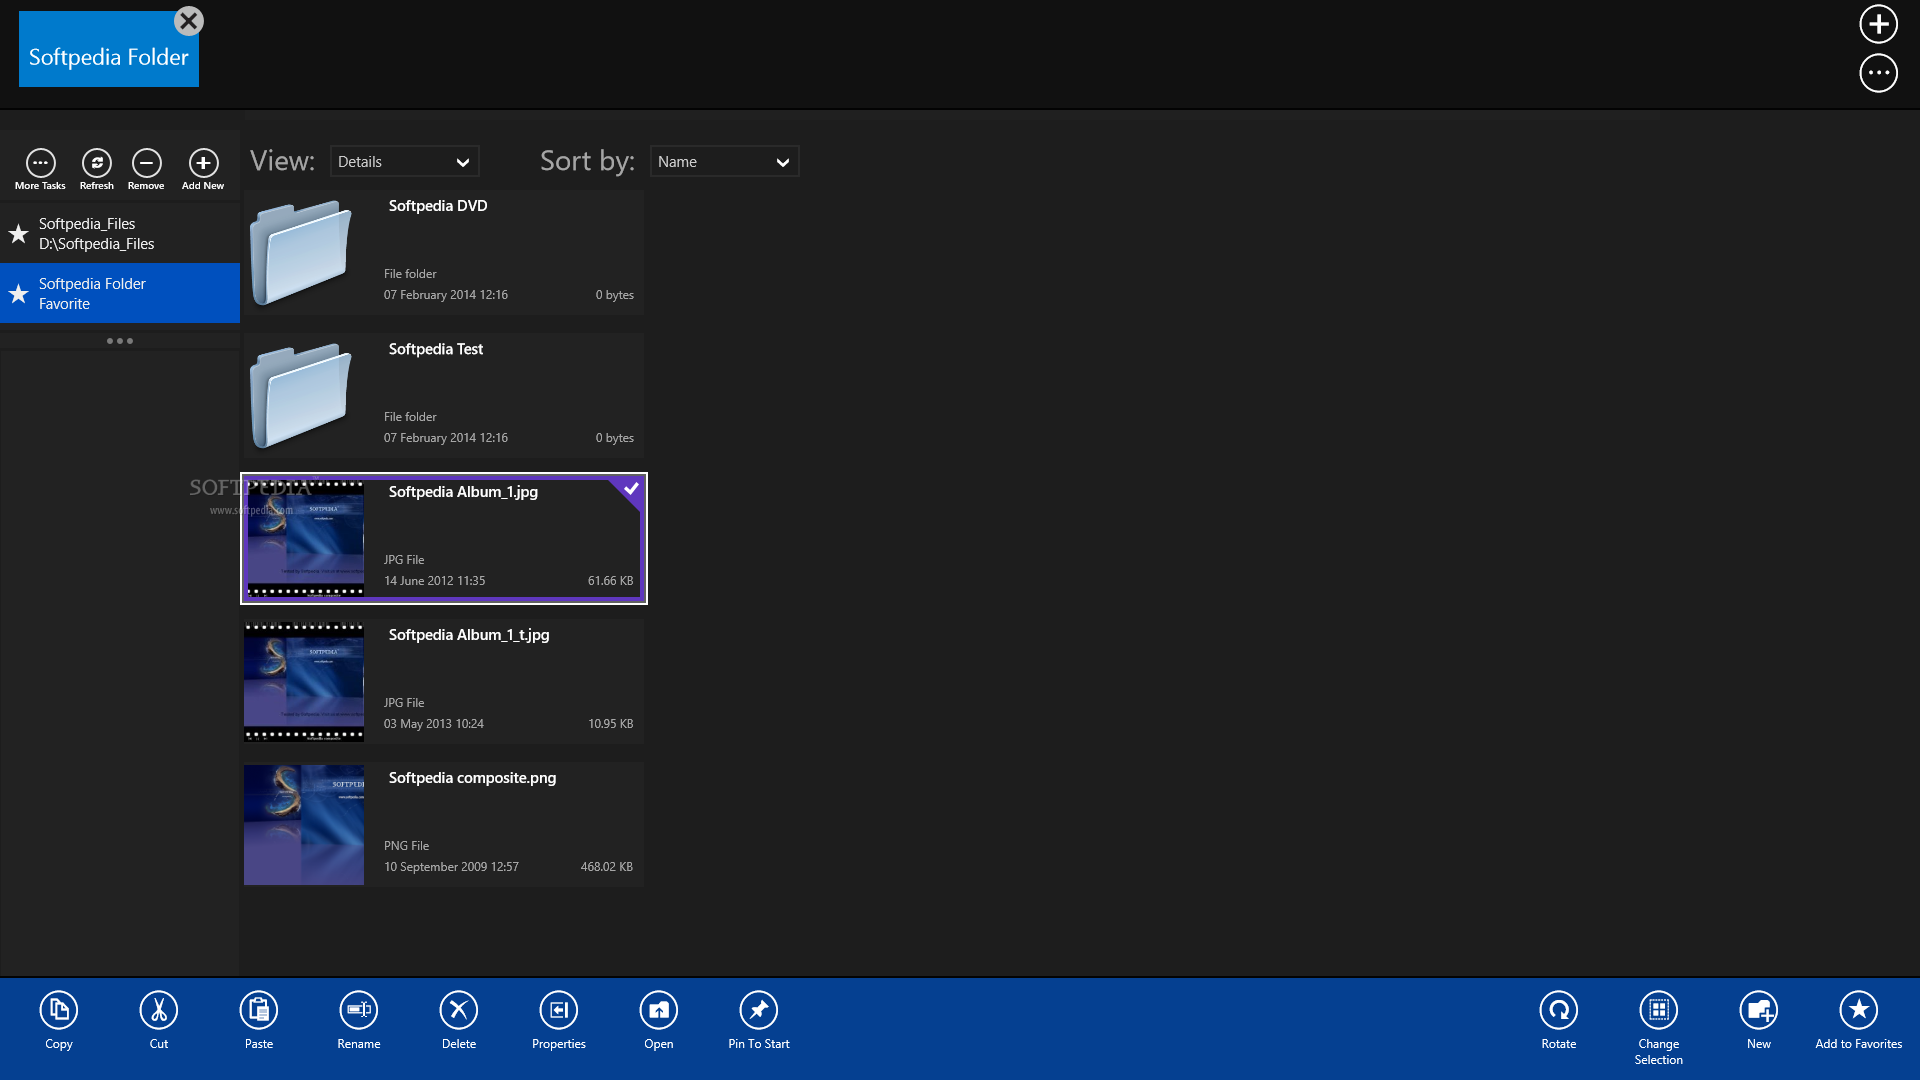
Task: Click the three-dot sidebar expander handle
Action: pyautogui.click(x=120, y=341)
